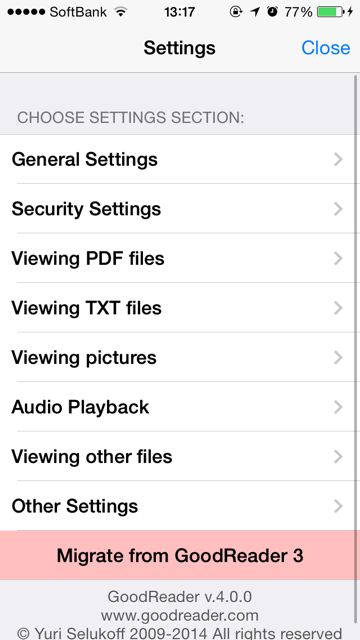The image size is (360, 640).
Task: Expand the Viewing PDF files chevron
Action: tap(338, 258)
